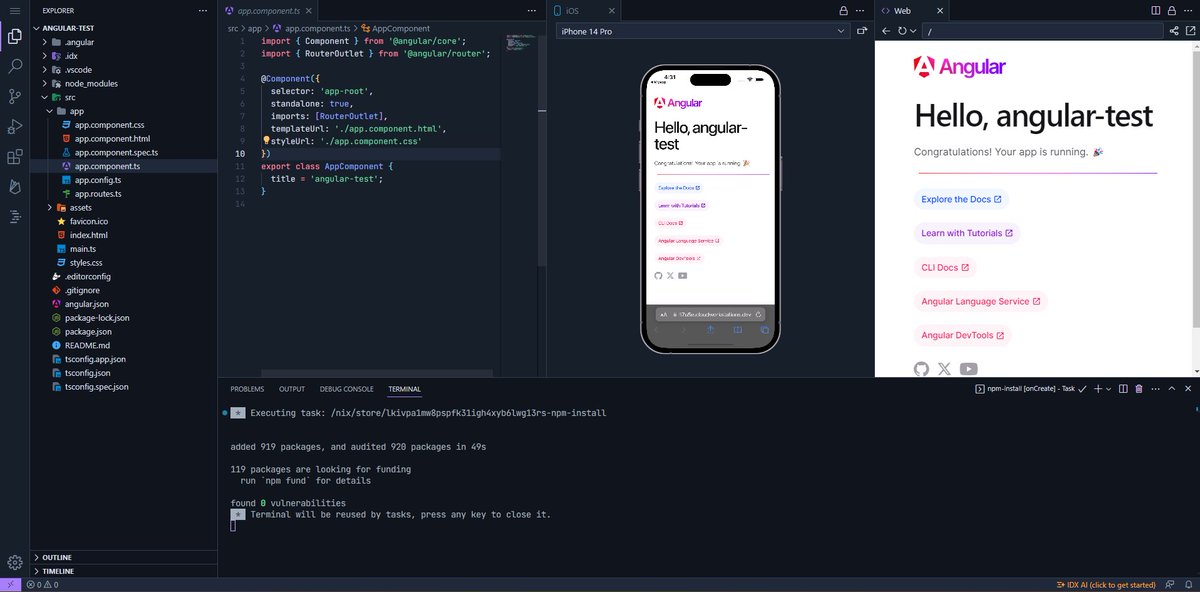Open Explorer more actions menu
The image size is (1200, 592).
pos(201,10)
